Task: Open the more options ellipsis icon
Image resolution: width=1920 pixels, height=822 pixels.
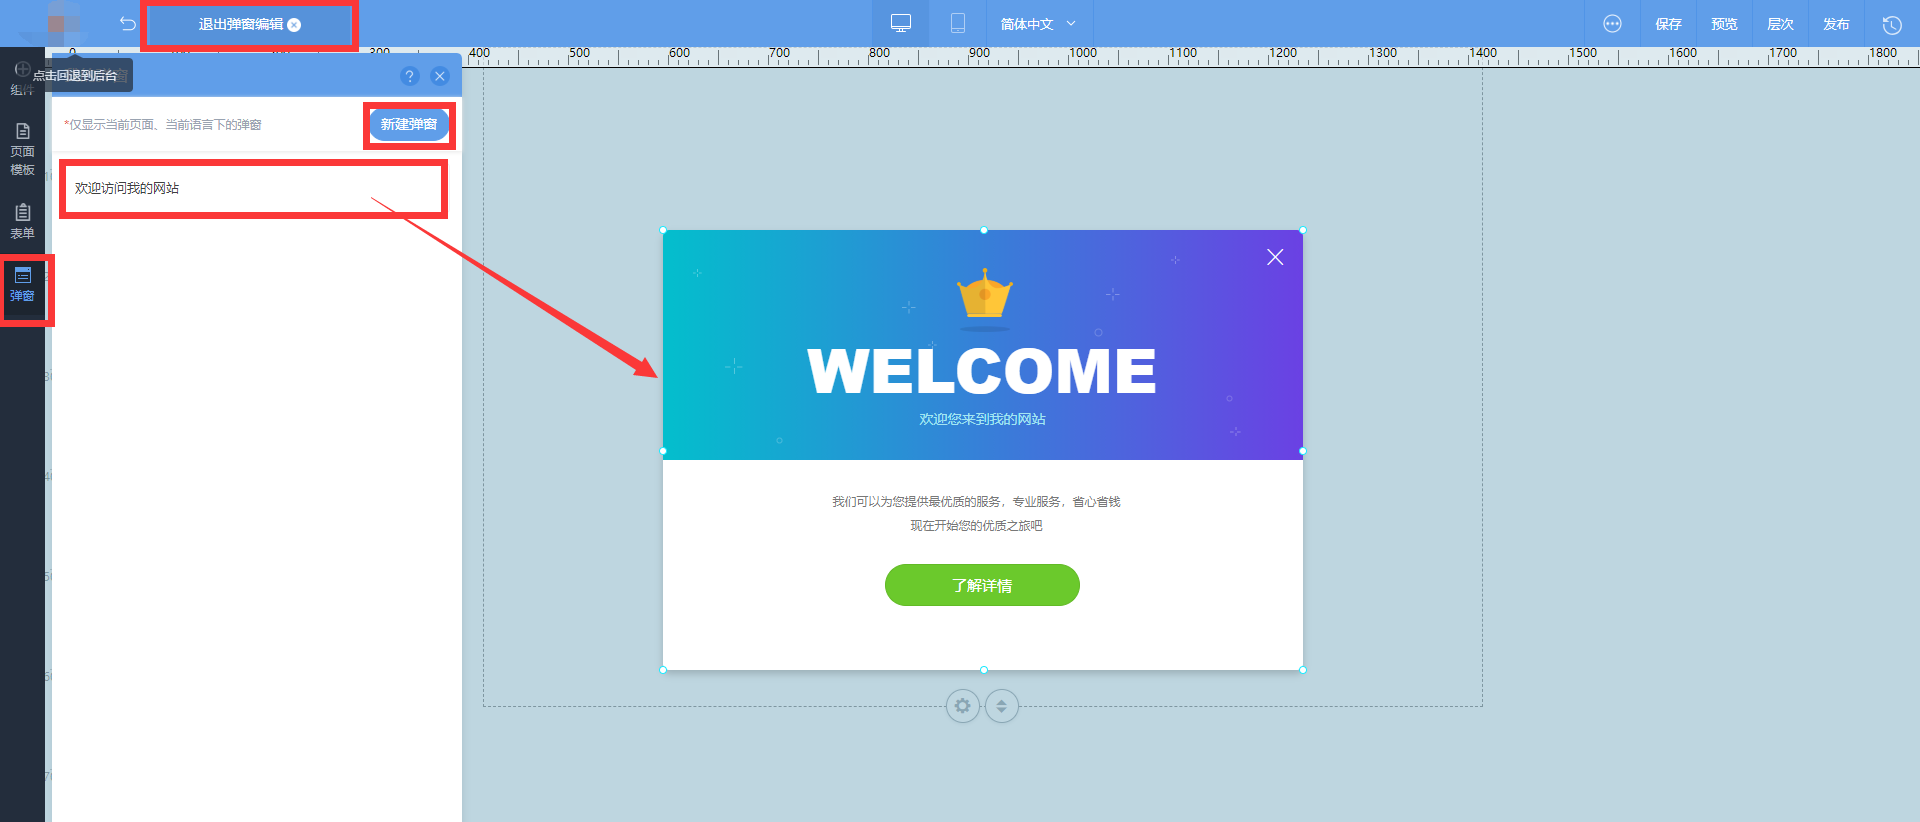Action: tap(1612, 24)
